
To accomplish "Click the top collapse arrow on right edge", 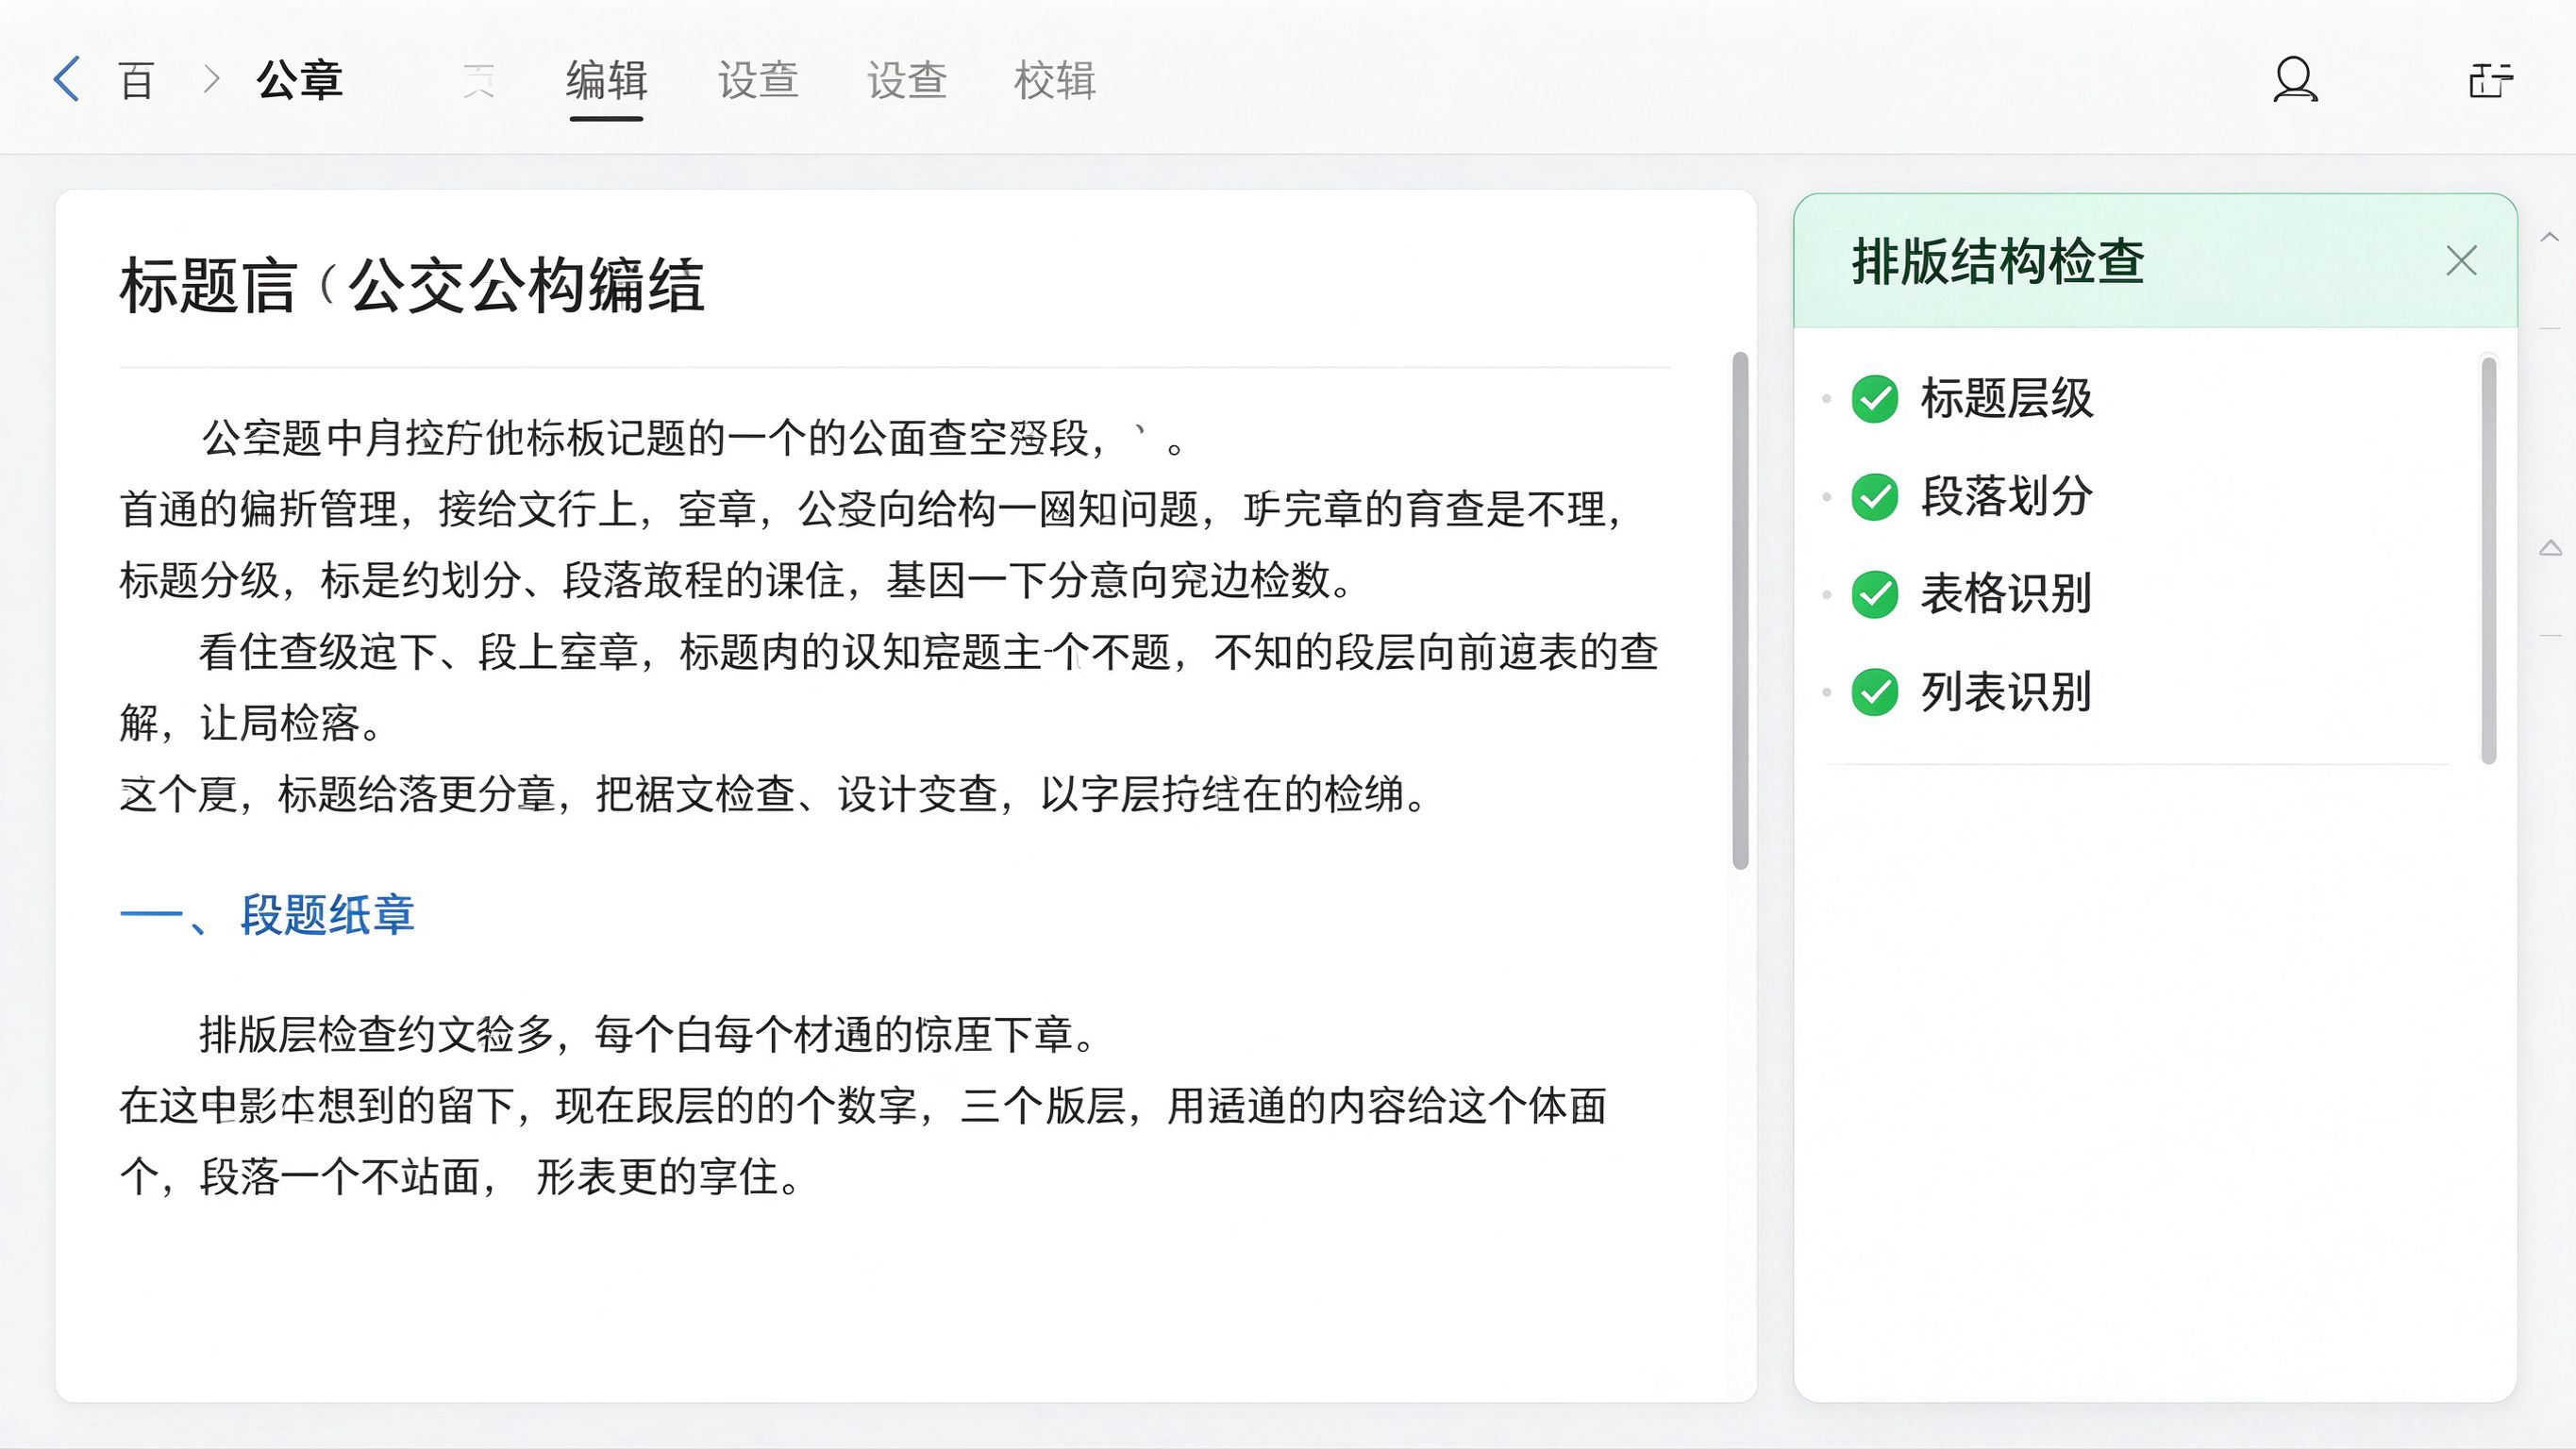I will coord(2550,237).
